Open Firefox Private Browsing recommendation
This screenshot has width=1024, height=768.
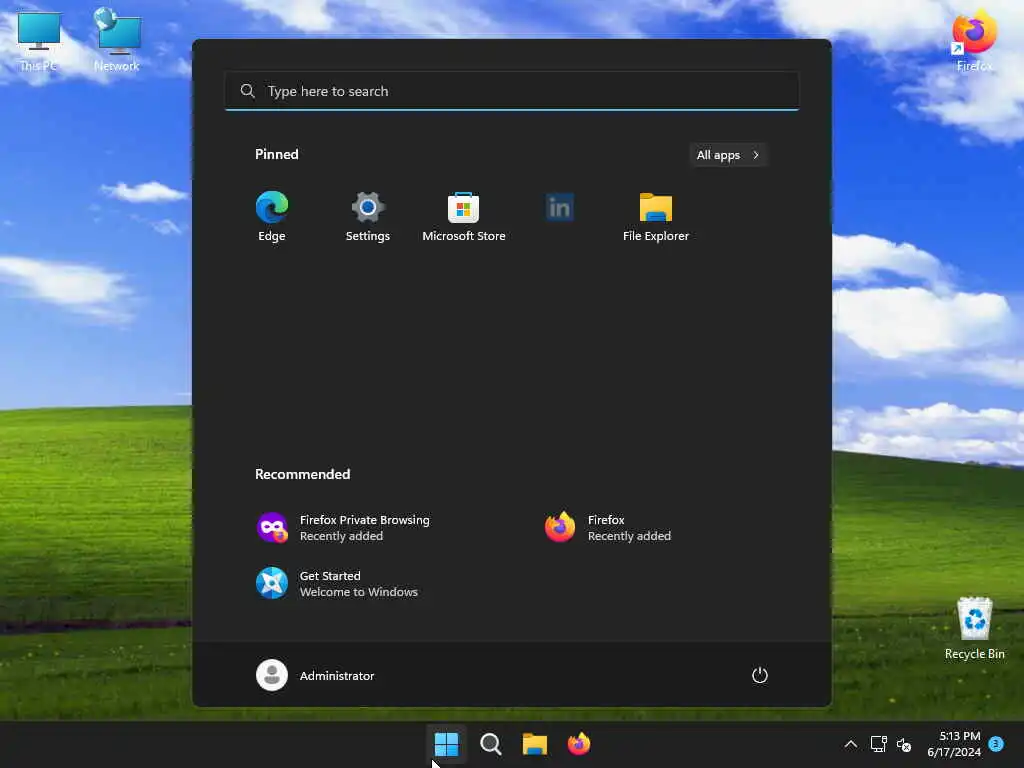344,528
